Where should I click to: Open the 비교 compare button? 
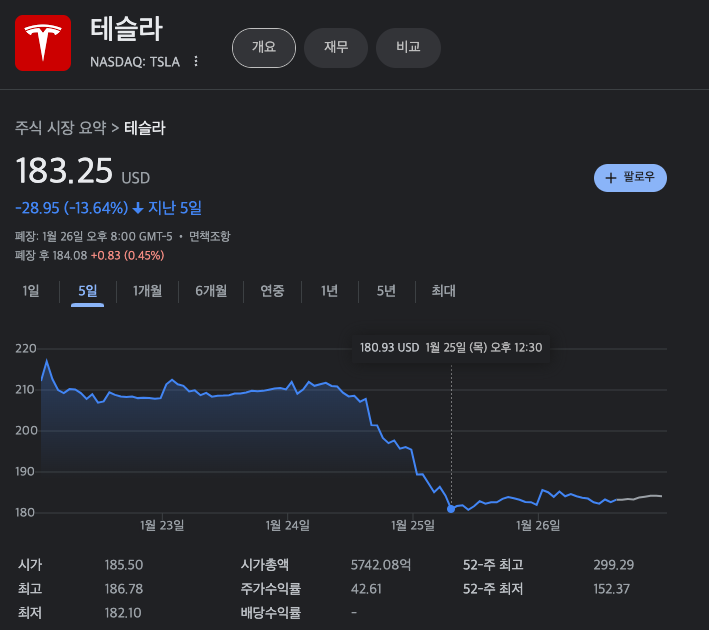408,47
